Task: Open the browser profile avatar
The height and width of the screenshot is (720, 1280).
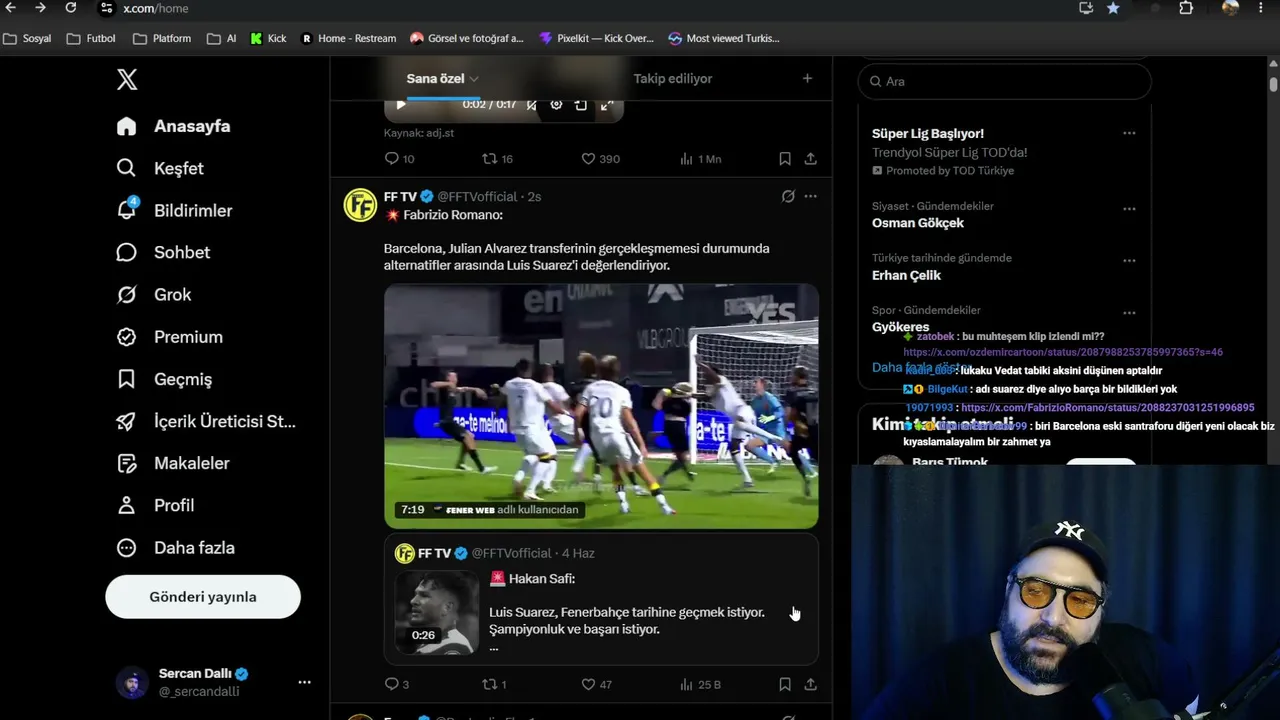Action: click(1230, 8)
